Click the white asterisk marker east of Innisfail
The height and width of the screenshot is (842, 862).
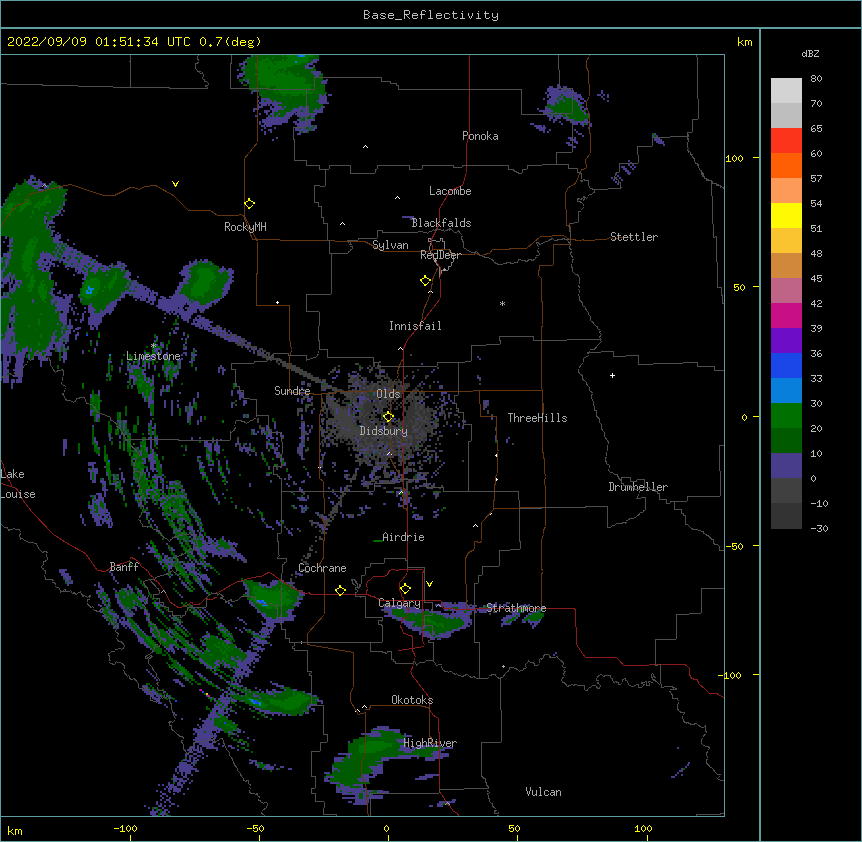502,303
